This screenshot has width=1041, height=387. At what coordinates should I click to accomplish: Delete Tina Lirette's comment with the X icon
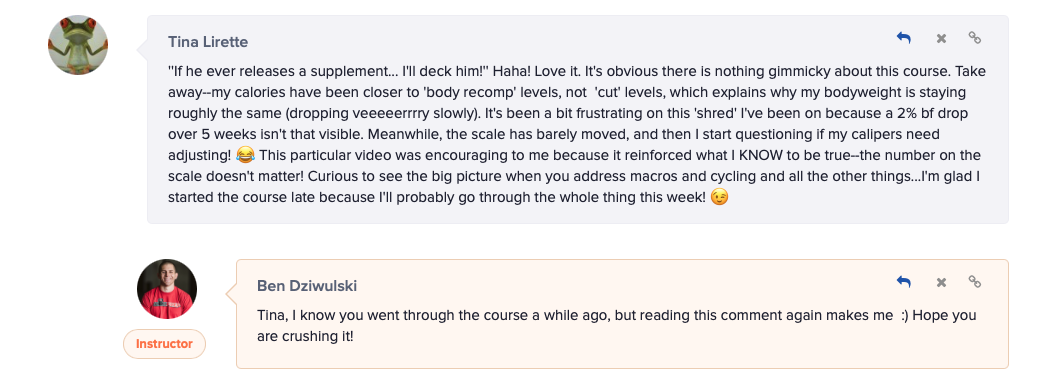click(x=941, y=39)
